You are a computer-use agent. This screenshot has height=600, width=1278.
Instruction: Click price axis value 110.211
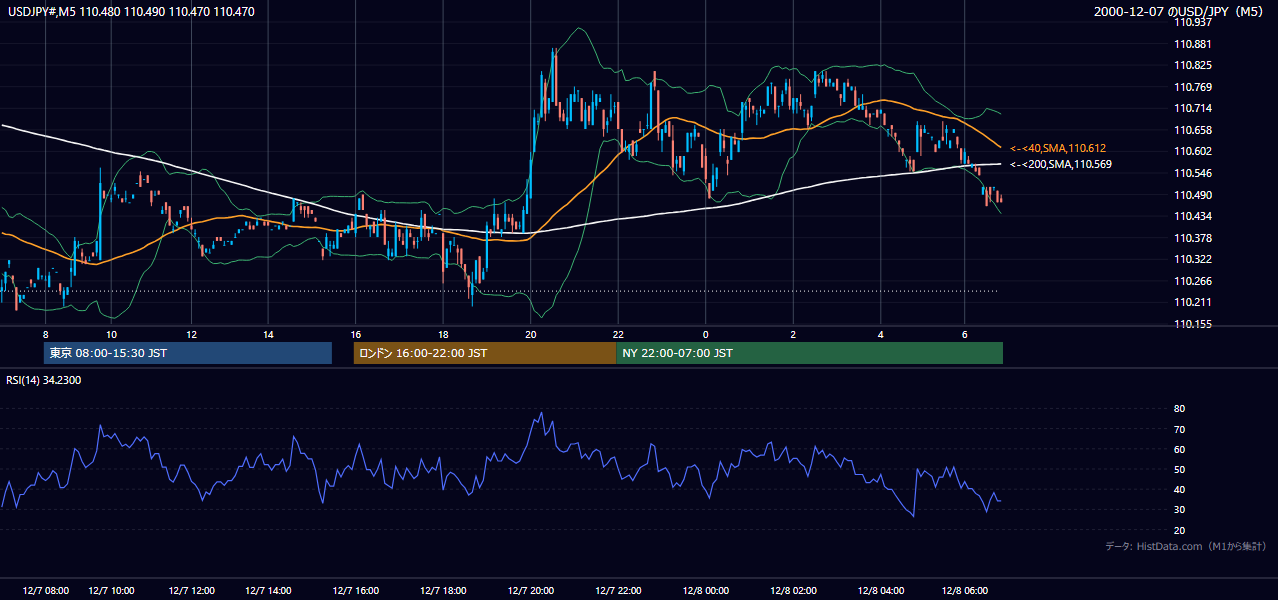point(1192,302)
